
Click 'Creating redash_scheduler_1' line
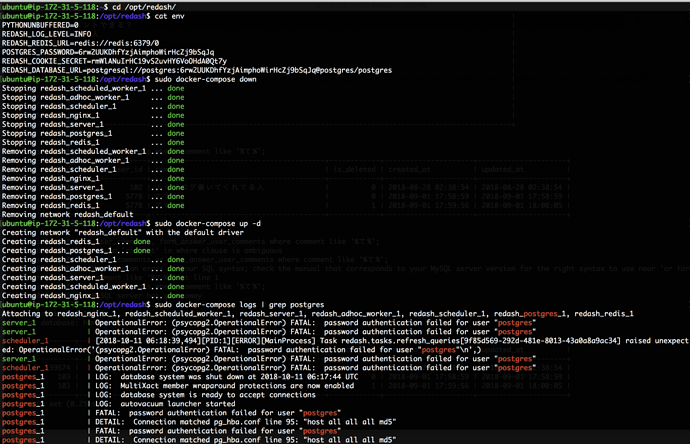pos(93,260)
